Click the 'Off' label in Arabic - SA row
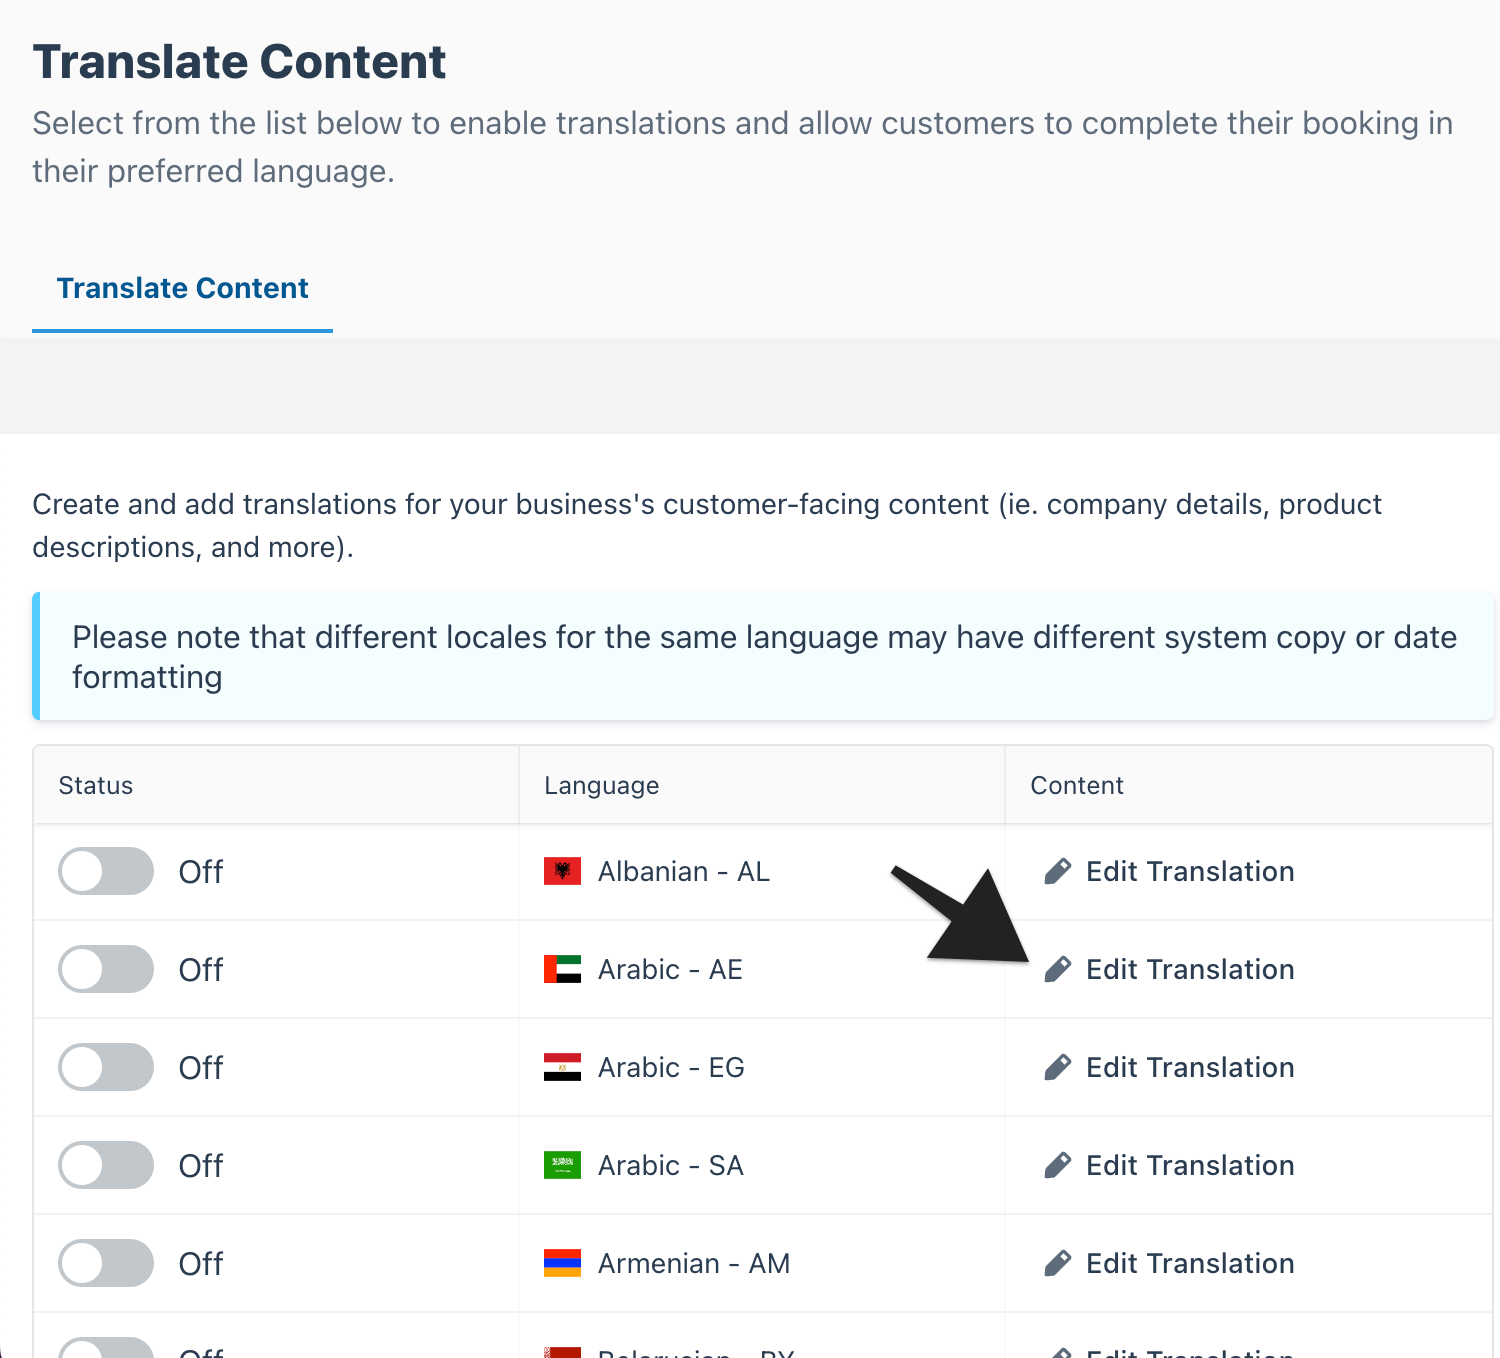Image resolution: width=1500 pixels, height=1358 pixels. coord(201,1165)
